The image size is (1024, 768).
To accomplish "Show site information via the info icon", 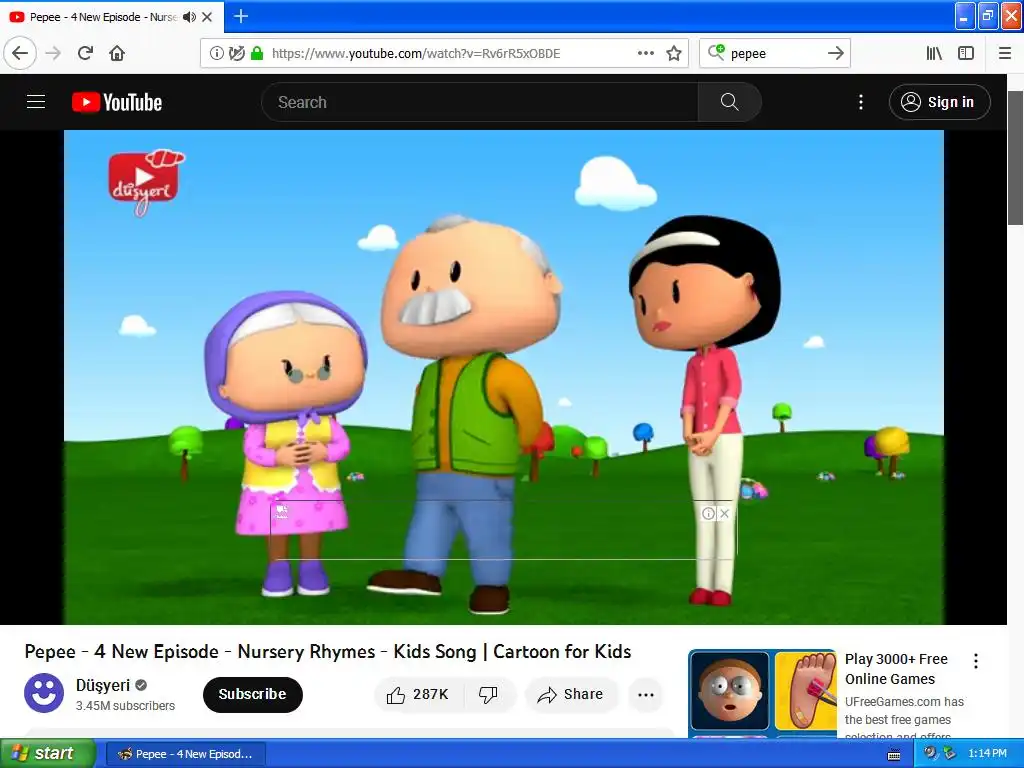I will (x=216, y=54).
